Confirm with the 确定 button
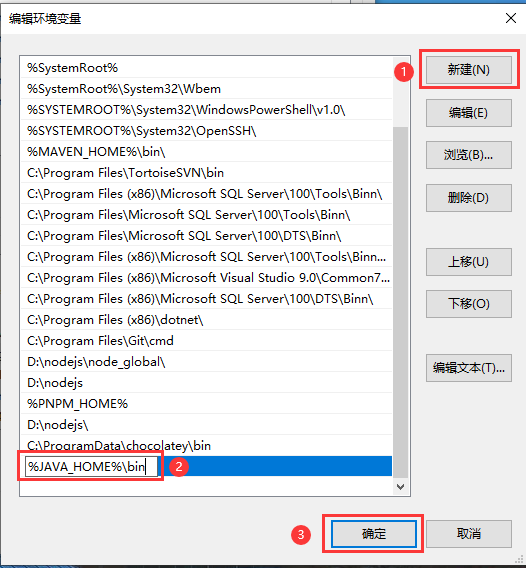 [373, 534]
